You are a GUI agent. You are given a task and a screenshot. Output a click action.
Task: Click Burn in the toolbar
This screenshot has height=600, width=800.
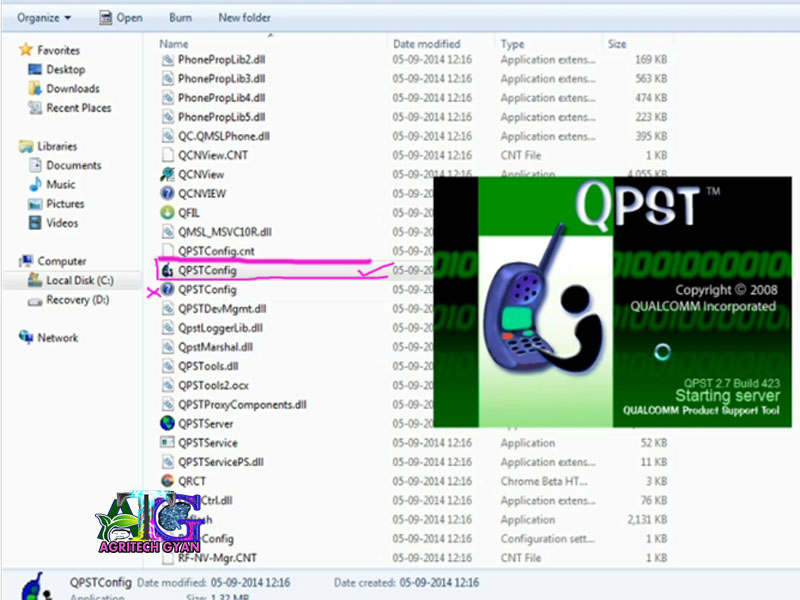point(181,18)
